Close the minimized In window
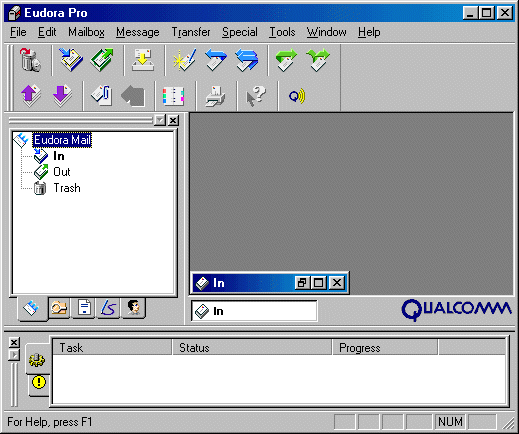Viewport: 519px width, 434px height. point(337,283)
